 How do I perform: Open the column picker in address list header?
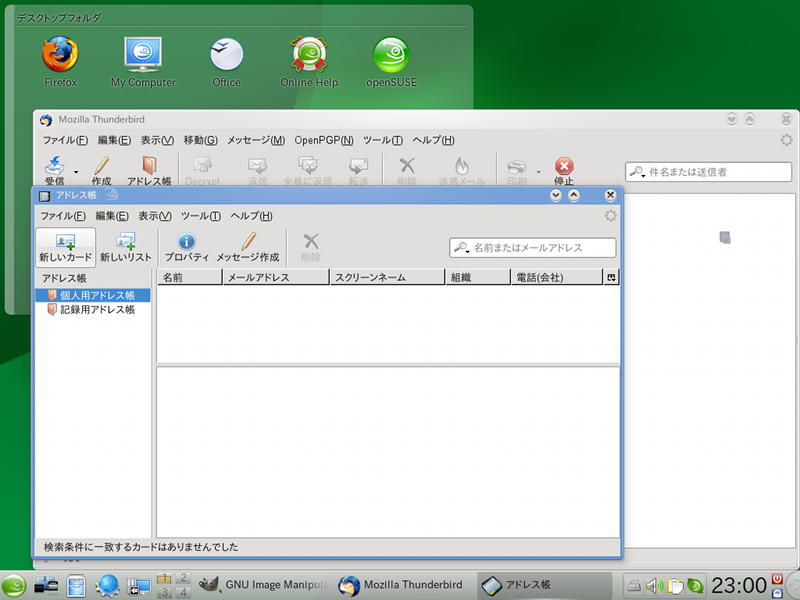pyautogui.click(x=611, y=278)
